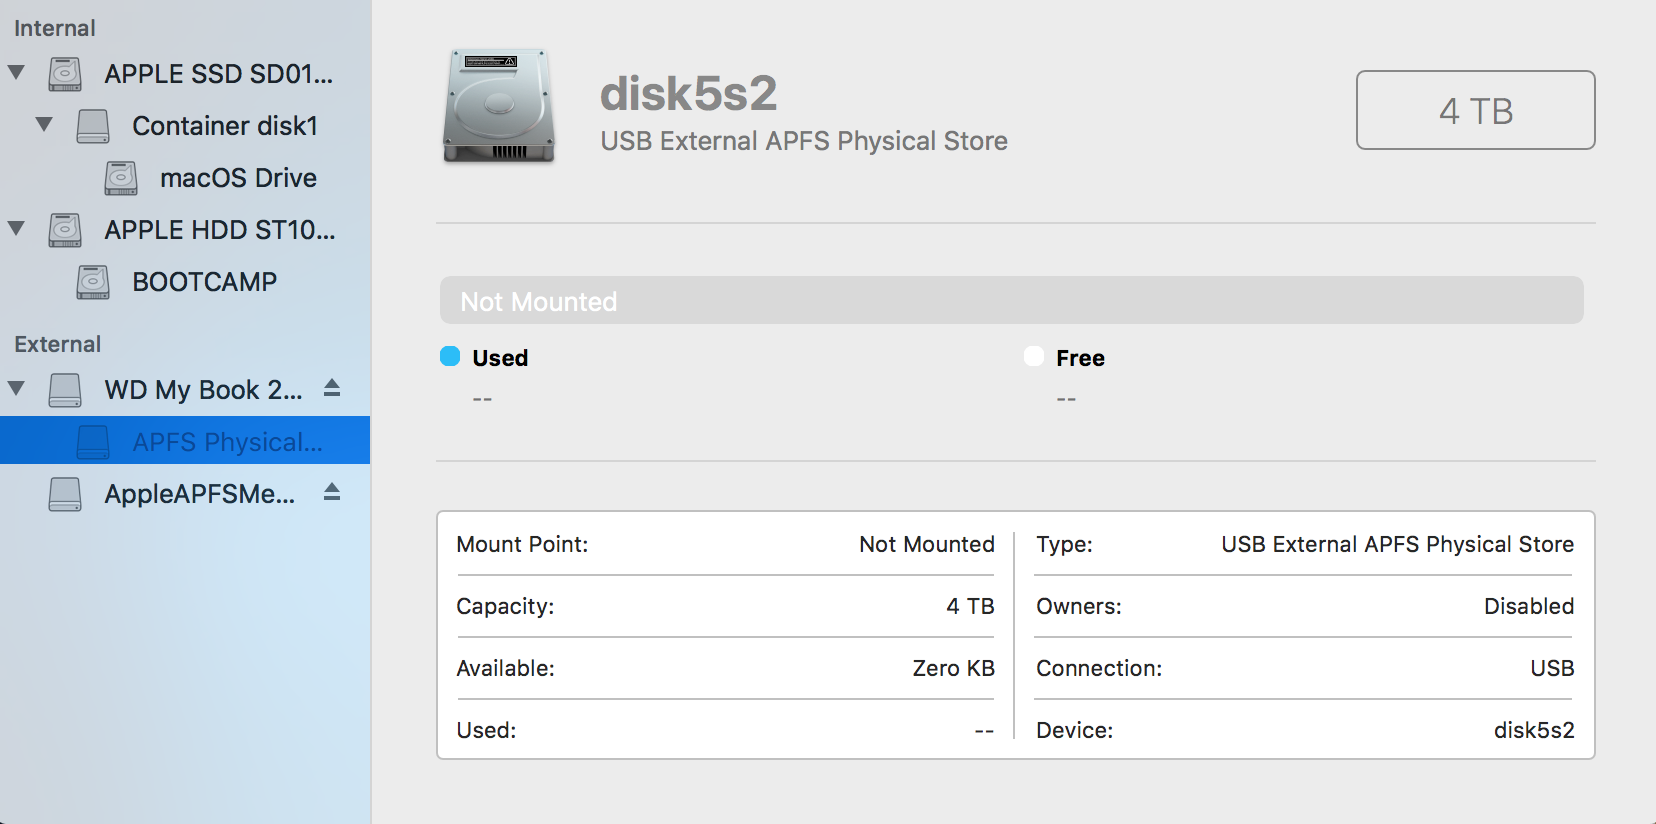The height and width of the screenshot is (824, 1656).
Task: Collapse the Container disk1 disclosure triangle
Action: (44, 125)
